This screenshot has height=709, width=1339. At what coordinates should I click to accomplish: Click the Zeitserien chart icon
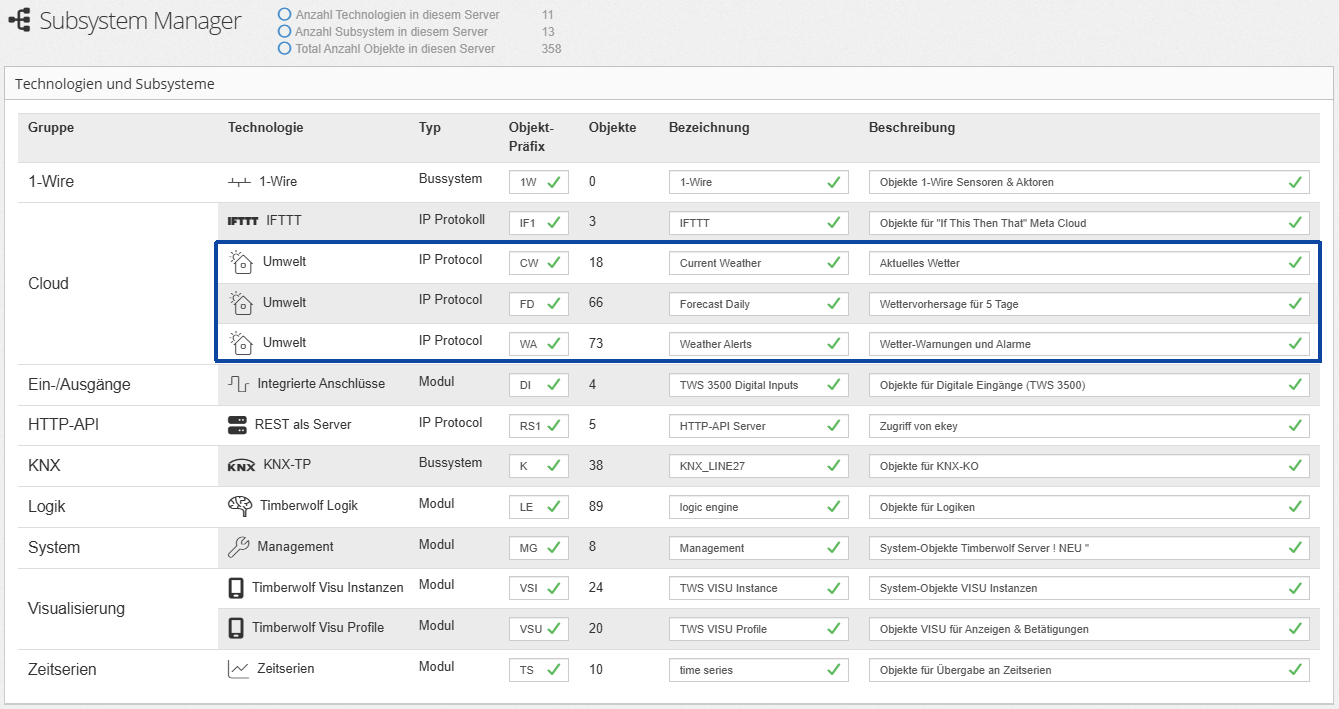pos(238,669)
